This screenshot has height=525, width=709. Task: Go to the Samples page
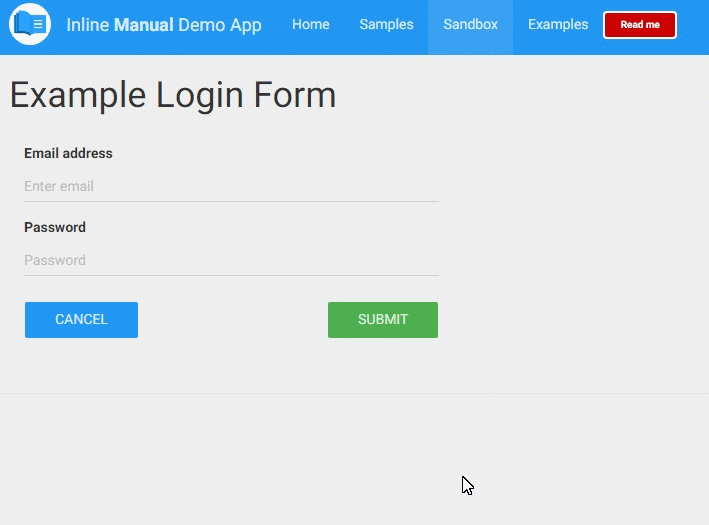pos(386,24)
